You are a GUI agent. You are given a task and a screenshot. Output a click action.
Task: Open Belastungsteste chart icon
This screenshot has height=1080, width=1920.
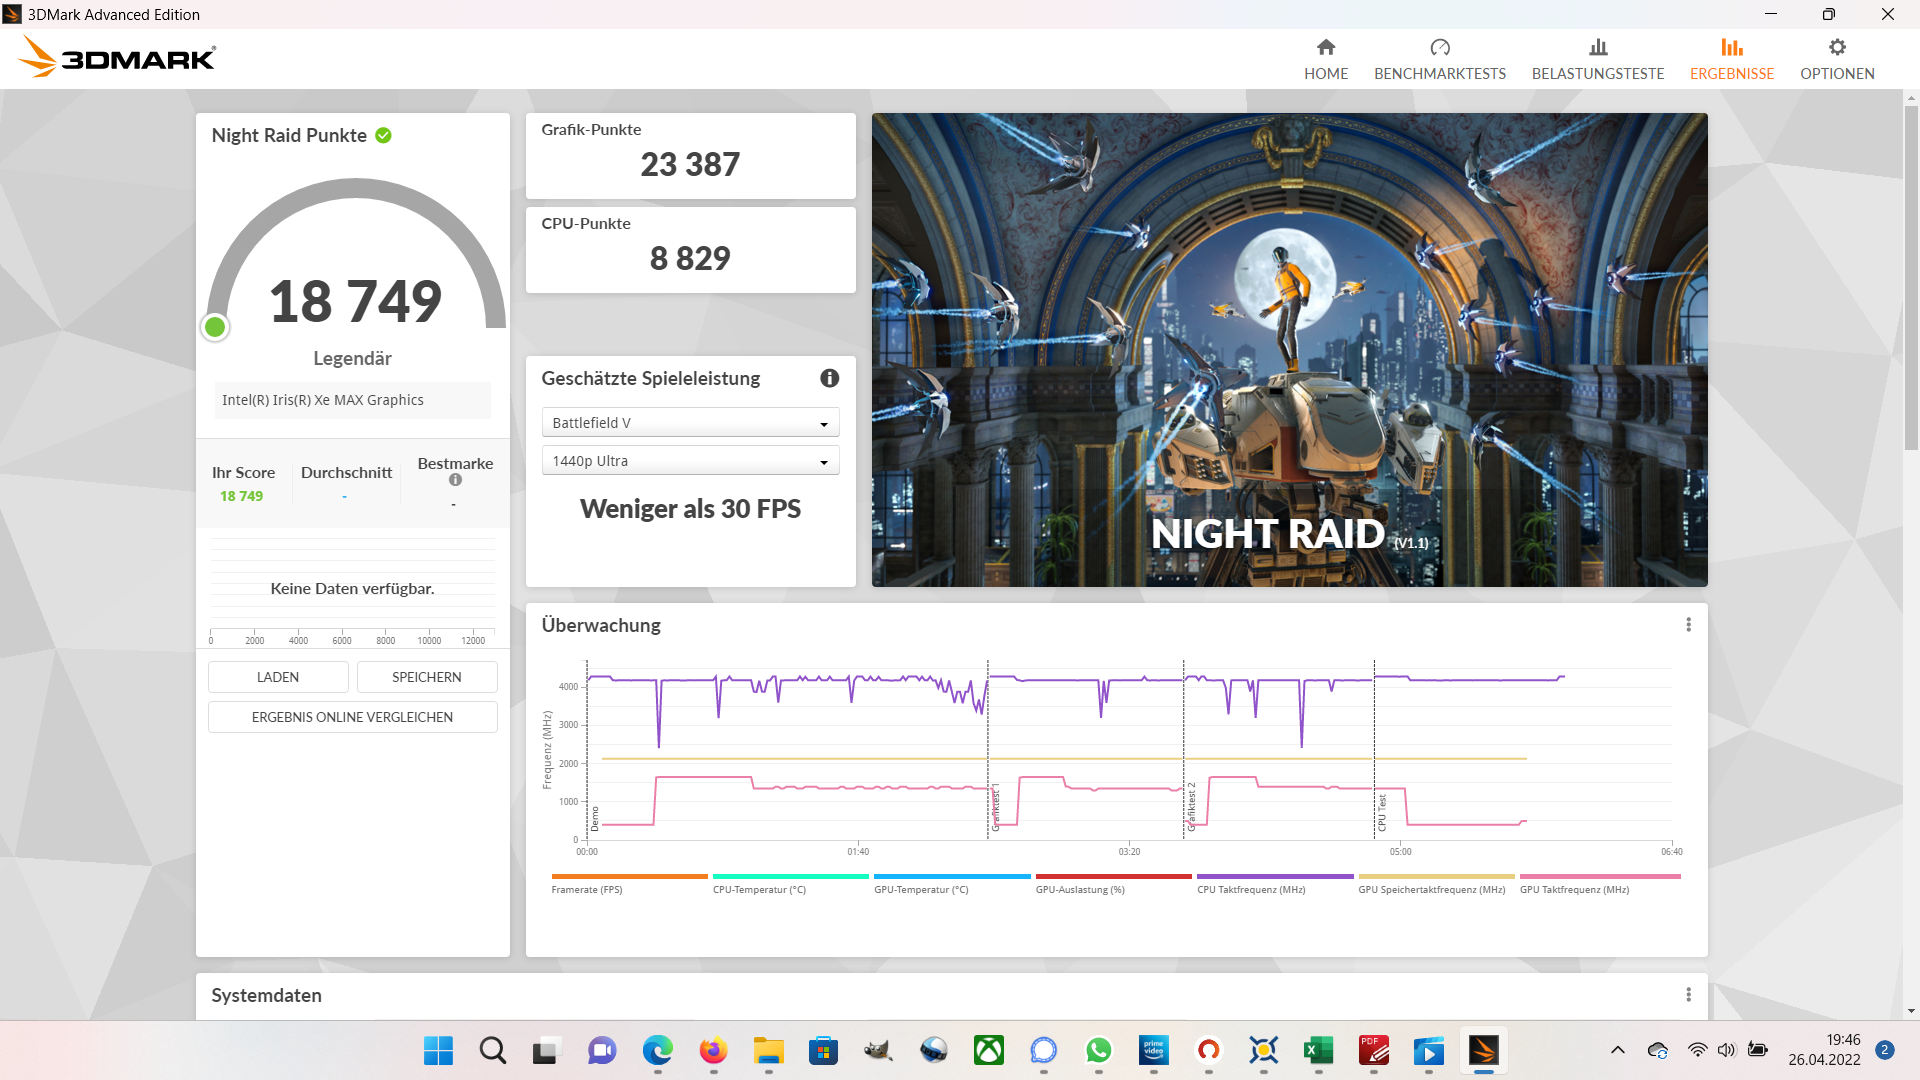(1597, 47)
